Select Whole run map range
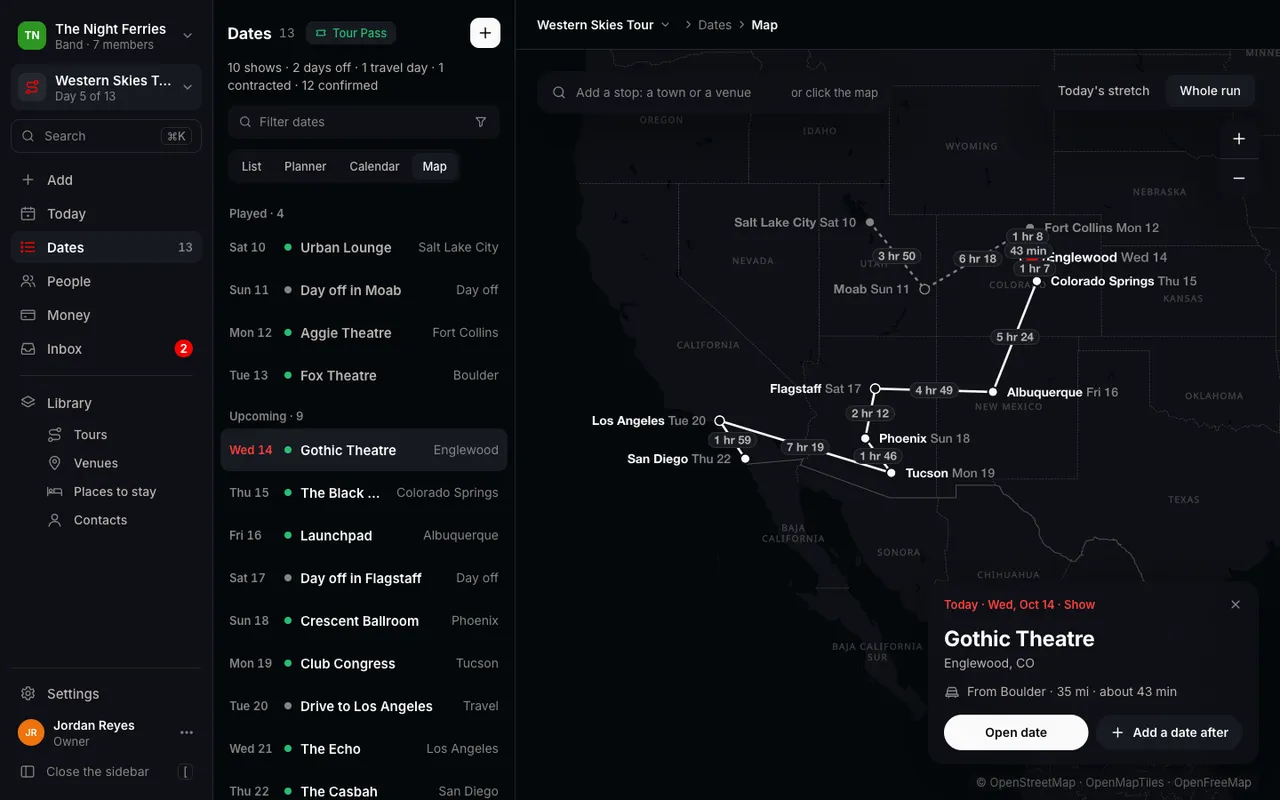This screenshot has height=800, width=1280. coord(1210,91)
